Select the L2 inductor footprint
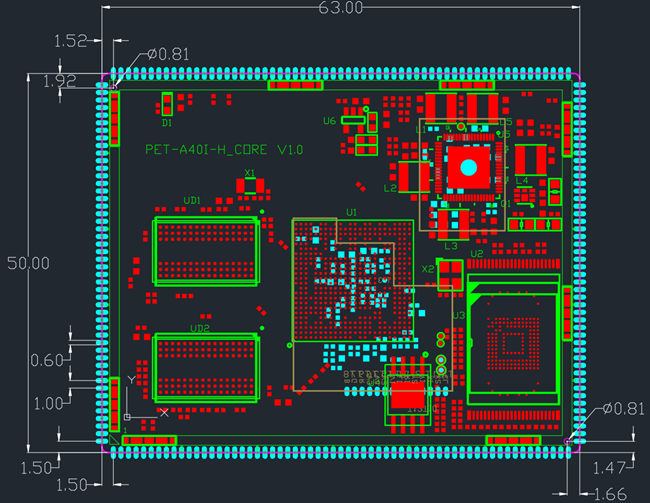Viewport: 650px width, 503px height. tap(414, 177)
